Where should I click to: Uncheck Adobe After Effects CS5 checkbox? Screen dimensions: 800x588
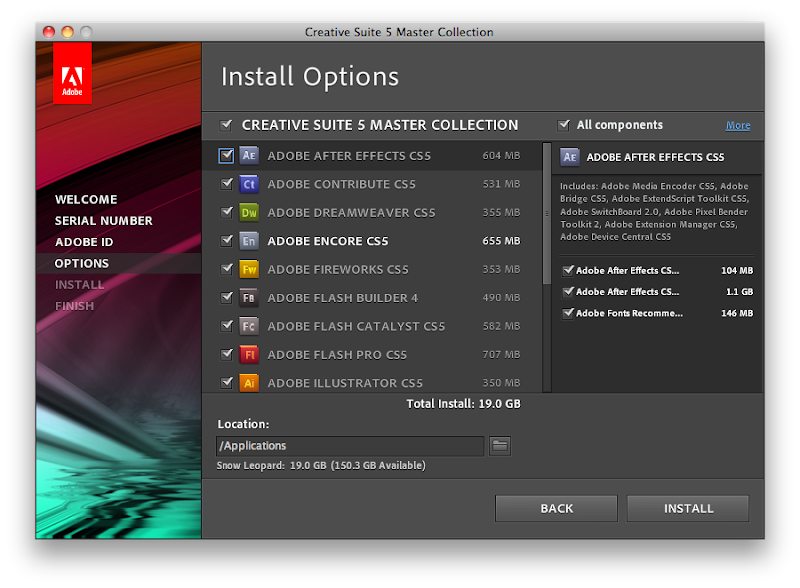[x=227, y=156]
